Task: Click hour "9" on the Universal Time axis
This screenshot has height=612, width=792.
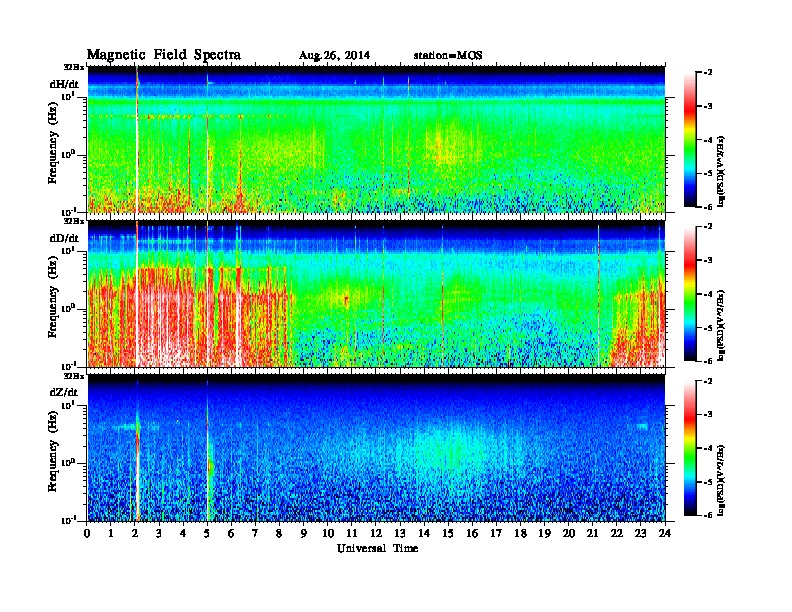Action: pyautogui.click(x=304, y=533)
